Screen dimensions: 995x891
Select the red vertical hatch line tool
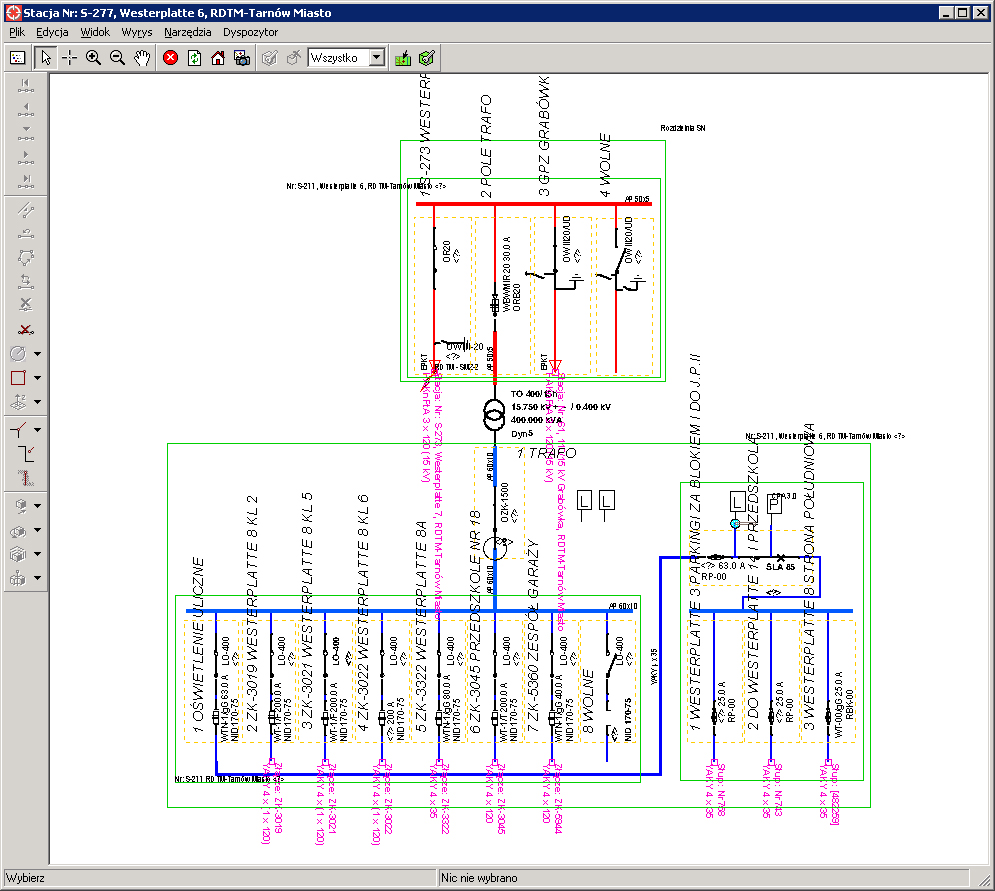[25, 477]
